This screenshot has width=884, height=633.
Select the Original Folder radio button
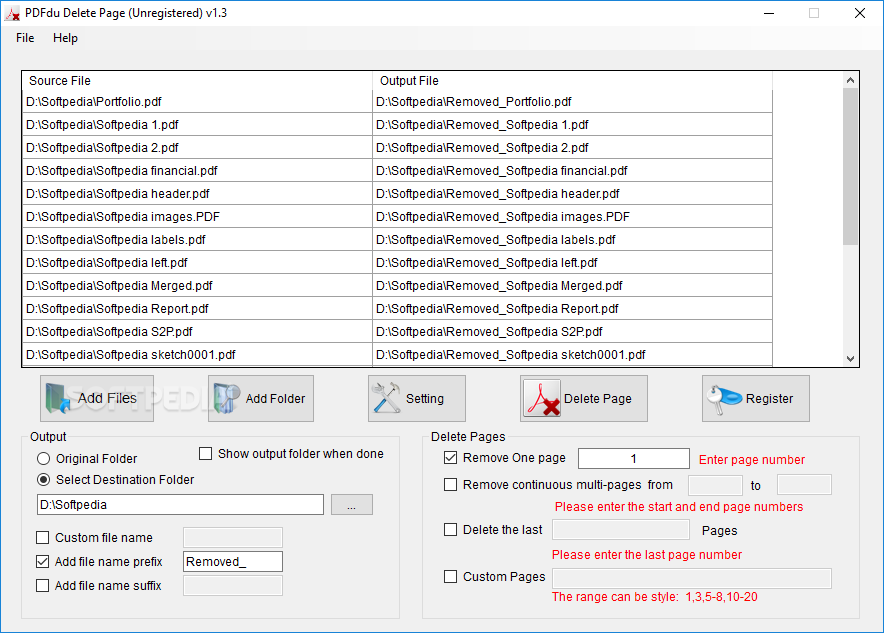[43, 459]
